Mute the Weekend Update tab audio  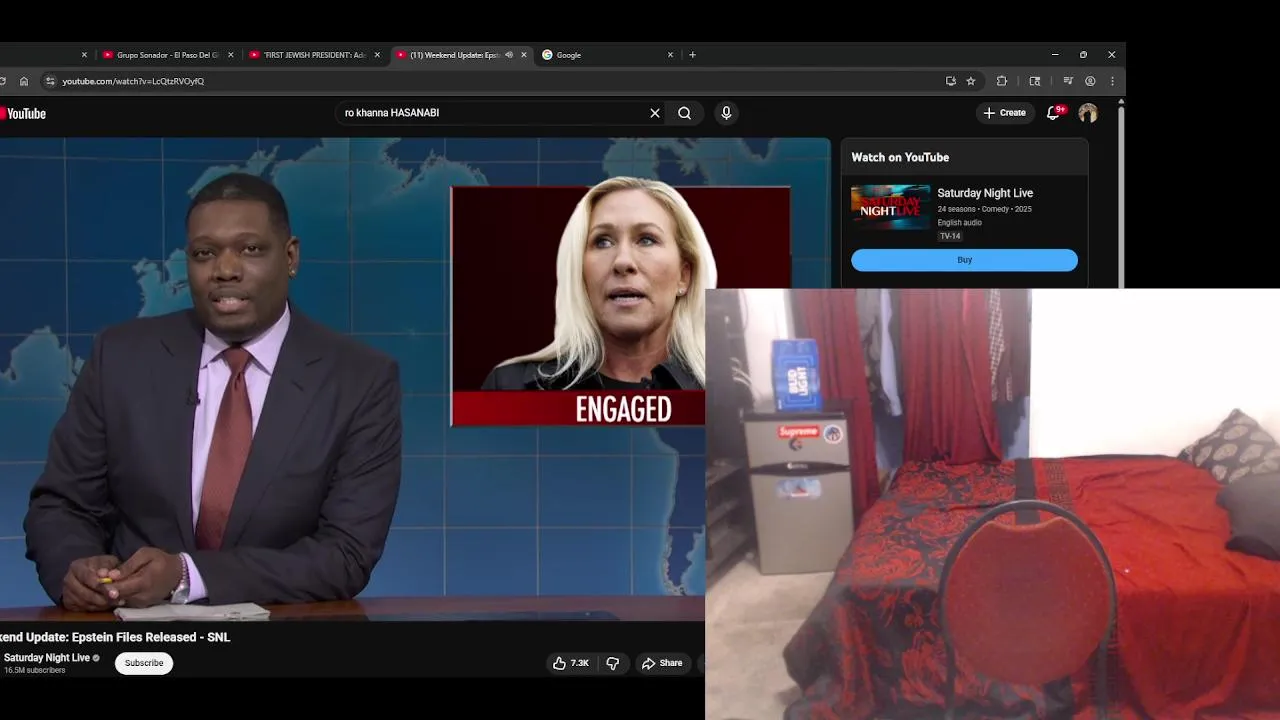[509, 55]
